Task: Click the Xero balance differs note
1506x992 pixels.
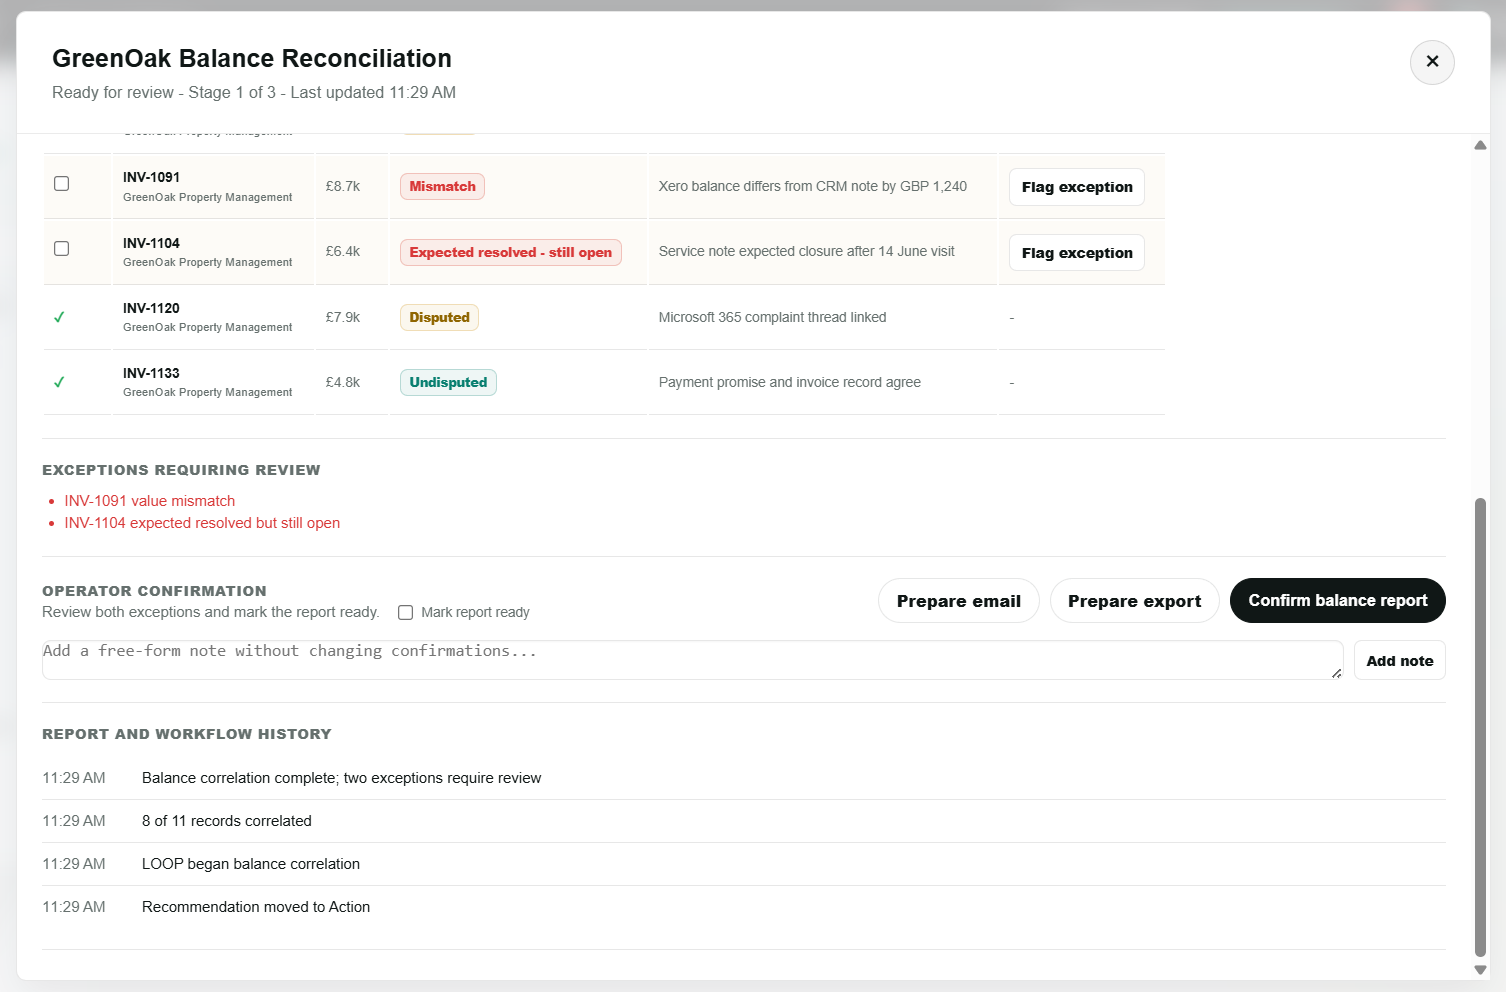Action: [813, 186]
